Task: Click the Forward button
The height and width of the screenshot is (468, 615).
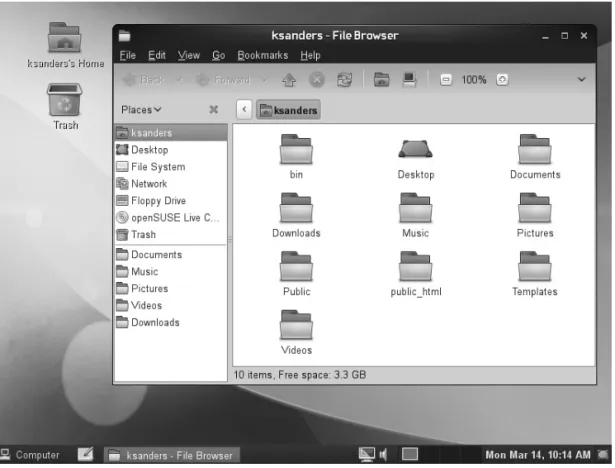Action: [223, 80]
